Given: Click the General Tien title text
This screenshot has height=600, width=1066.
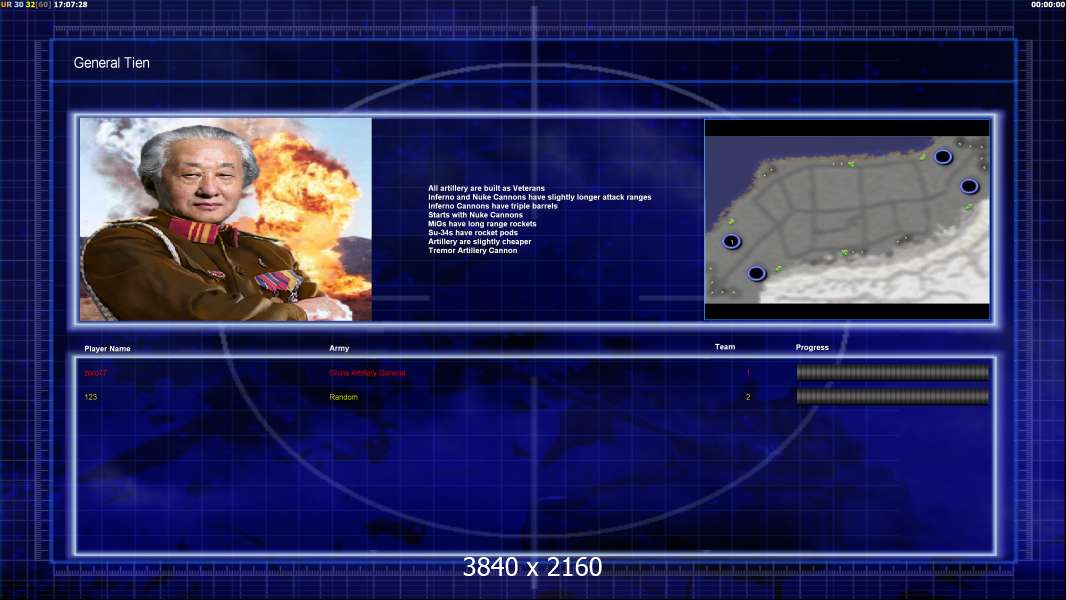Looking at the screenshot, I should point(111,63).
